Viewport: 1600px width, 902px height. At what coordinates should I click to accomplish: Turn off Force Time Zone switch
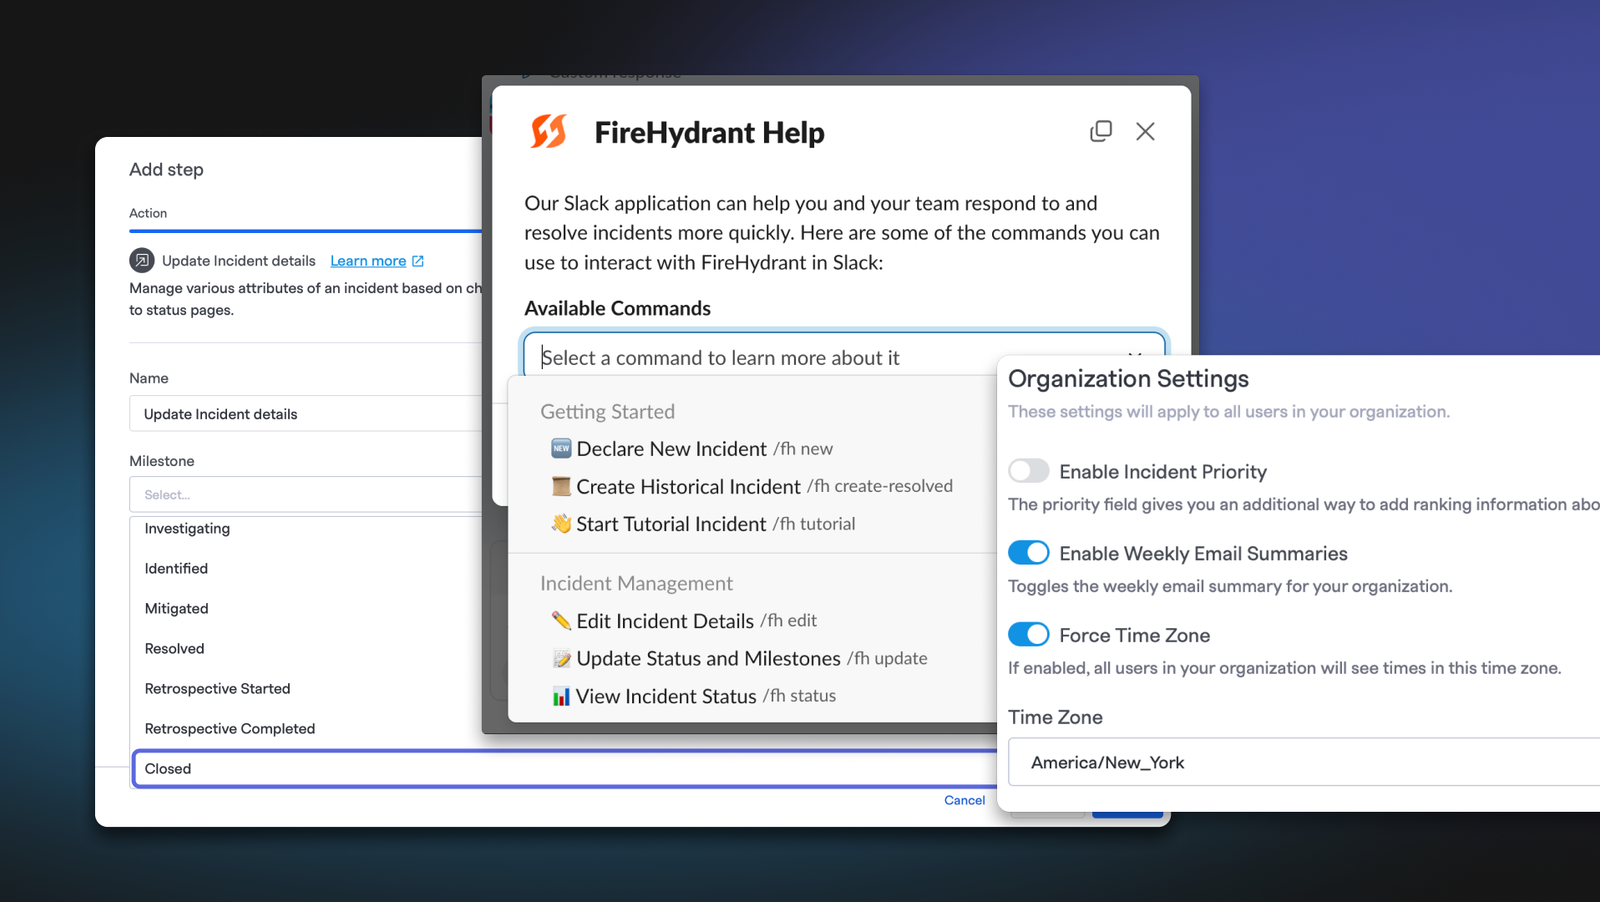click(x=1028, y=635)
